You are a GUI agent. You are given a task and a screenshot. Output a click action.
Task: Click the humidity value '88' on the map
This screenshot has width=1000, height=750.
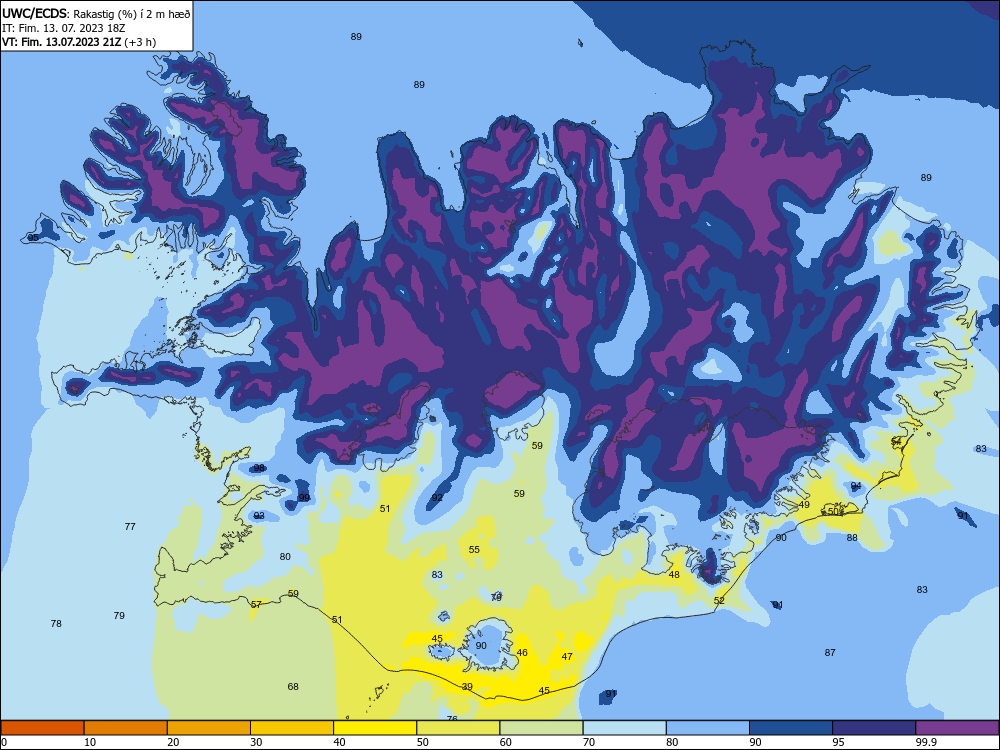tap(852, 537)
